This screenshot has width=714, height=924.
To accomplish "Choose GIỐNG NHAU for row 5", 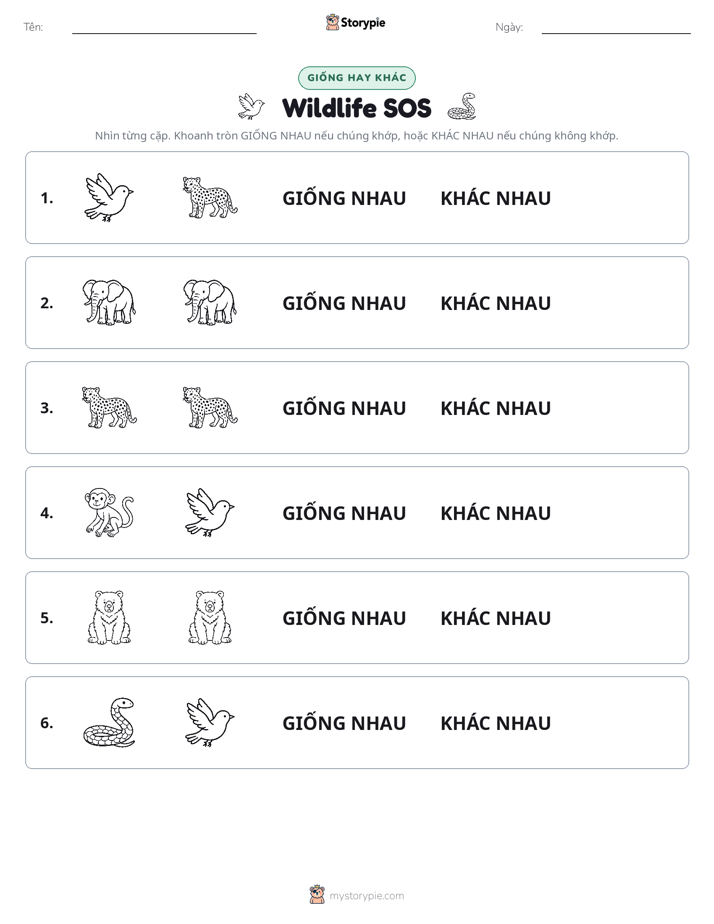I will (x=344, y=618).
